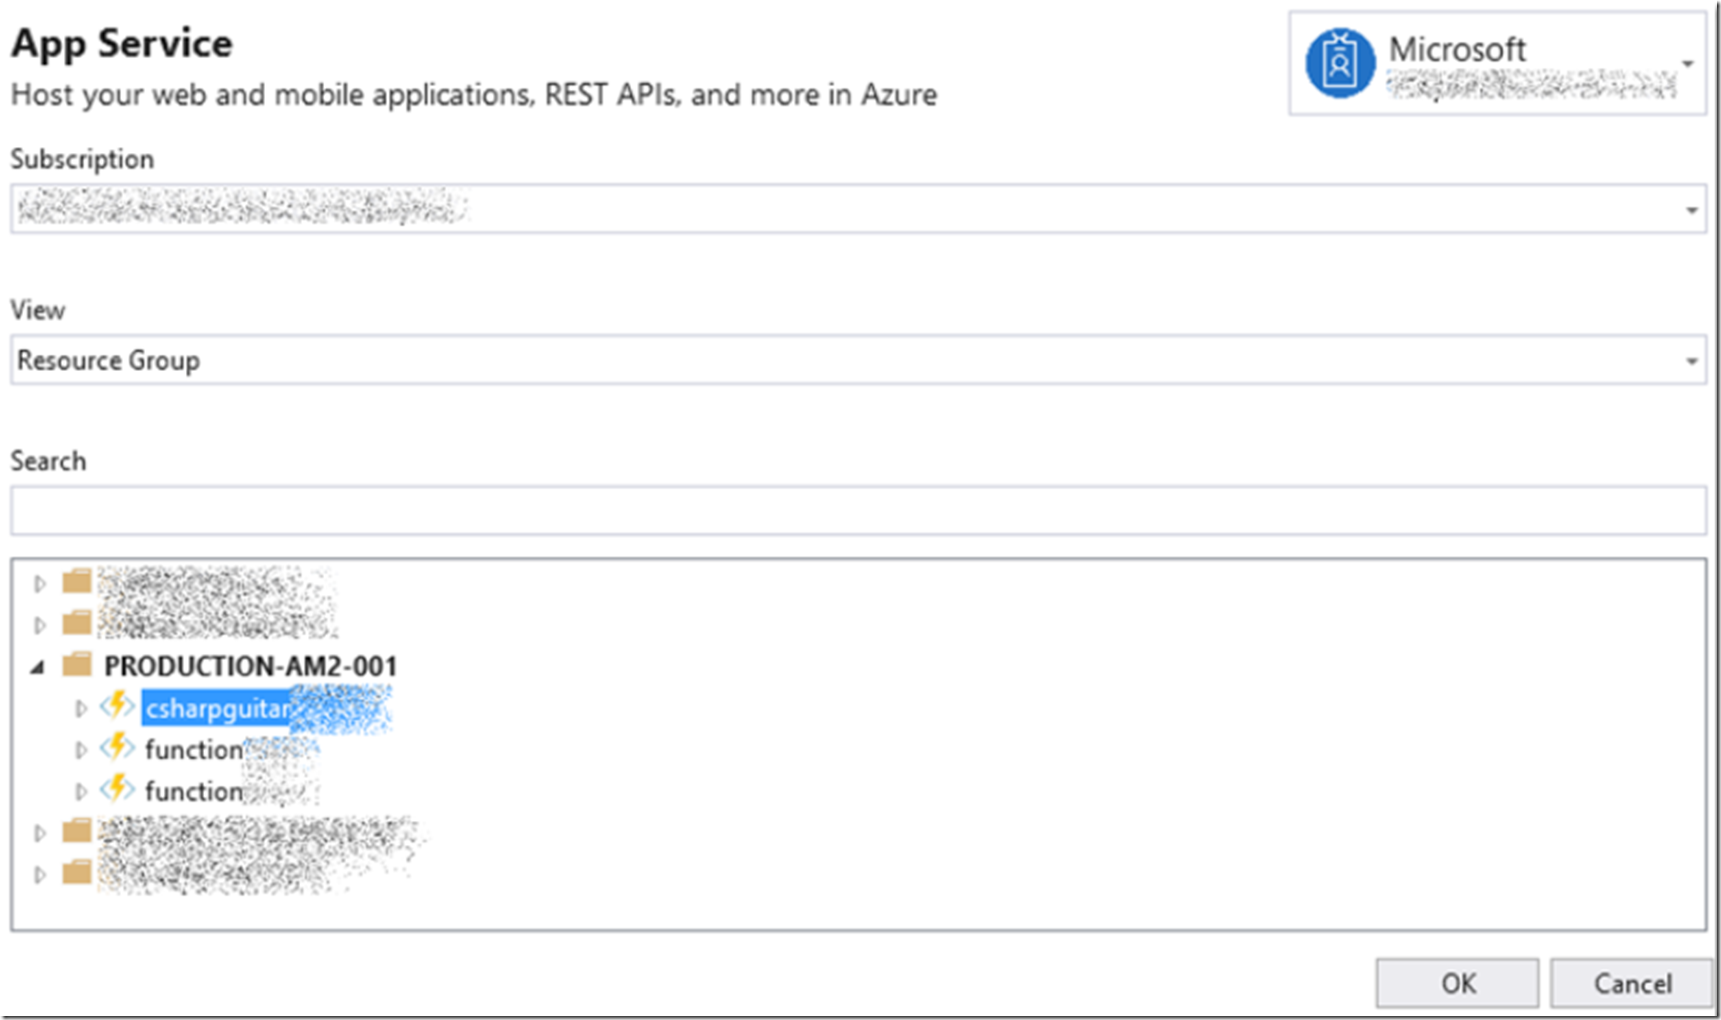Click the OK button
This screenshot has width=1721, height=1020.
(1457, 983)
